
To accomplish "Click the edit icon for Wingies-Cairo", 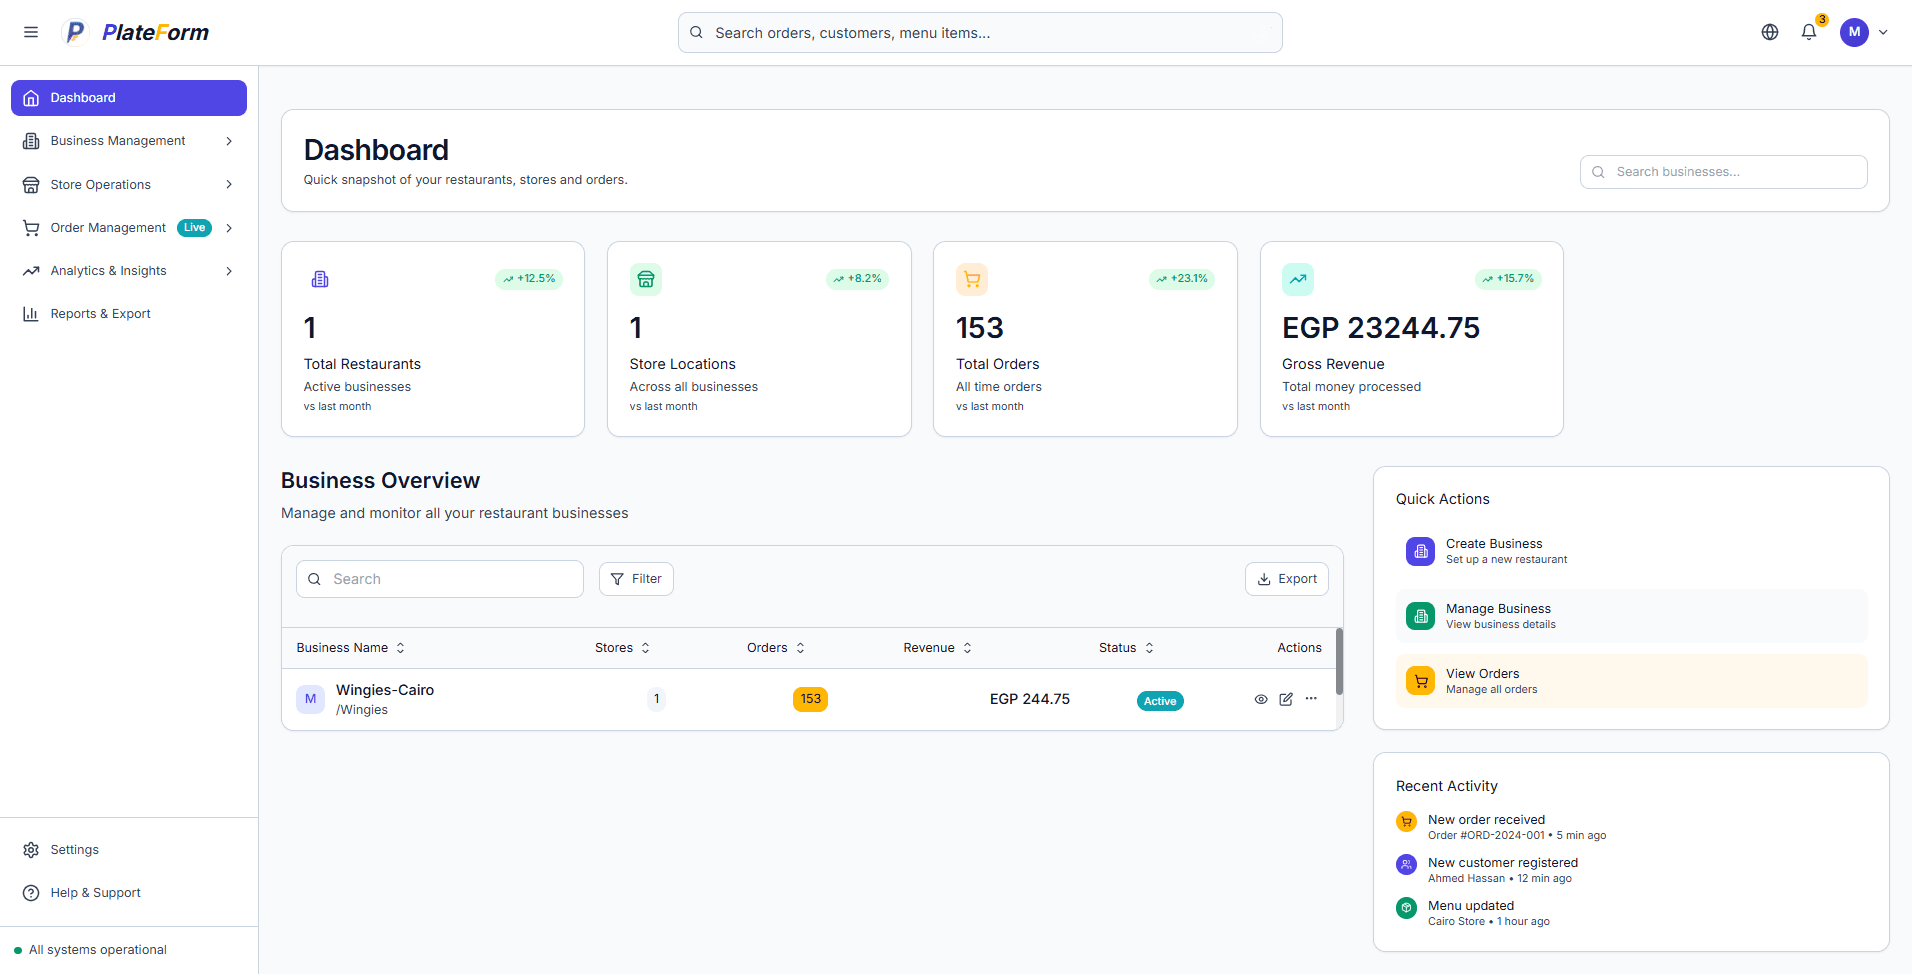I will (x=1285, y=699).
